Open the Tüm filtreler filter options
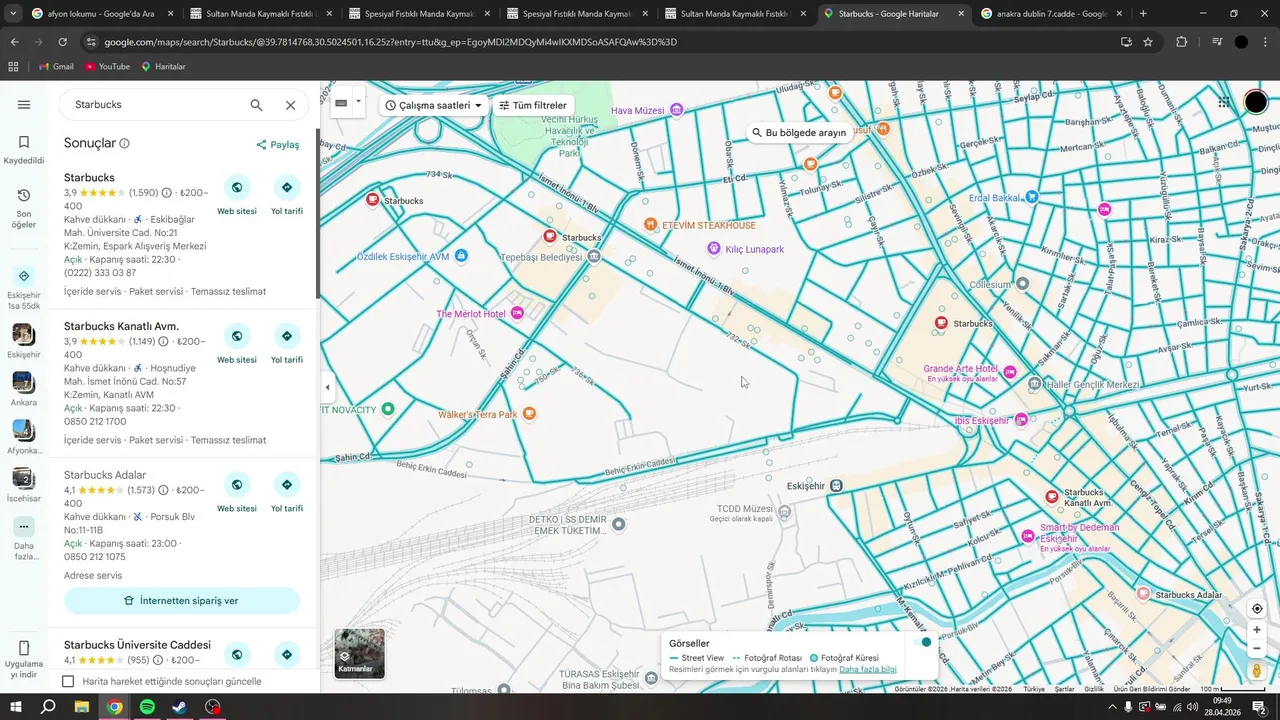The width and height of the screenshot is (1280, 720). coord(533,105)
